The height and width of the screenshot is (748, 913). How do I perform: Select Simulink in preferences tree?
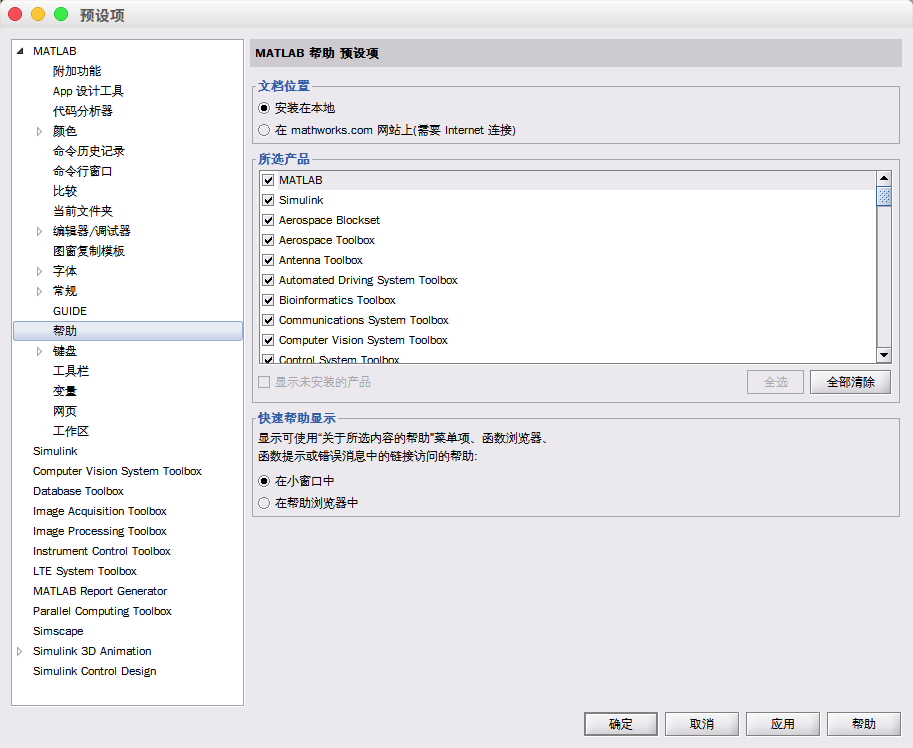(x=55, y=452)
